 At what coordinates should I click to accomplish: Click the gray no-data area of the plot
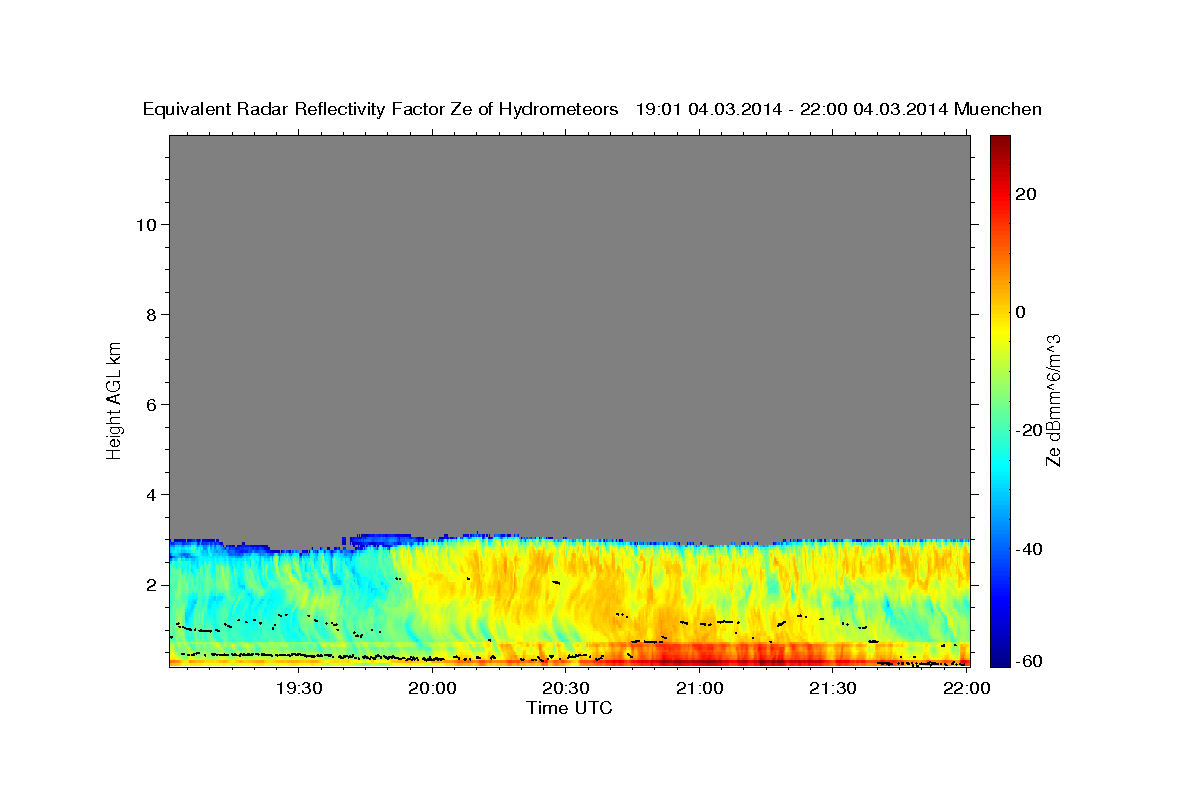569,335
